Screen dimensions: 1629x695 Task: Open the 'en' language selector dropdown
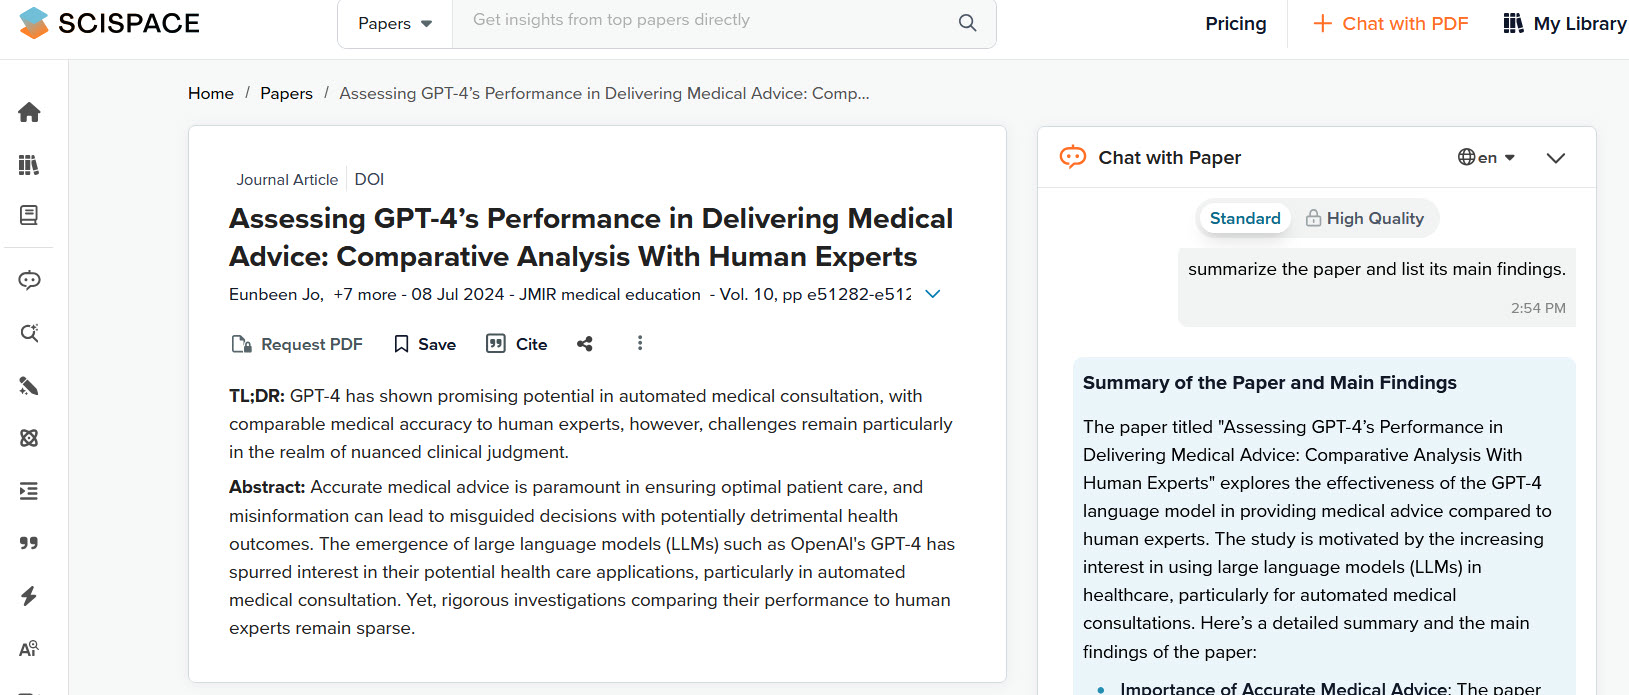click(1486, 158)
